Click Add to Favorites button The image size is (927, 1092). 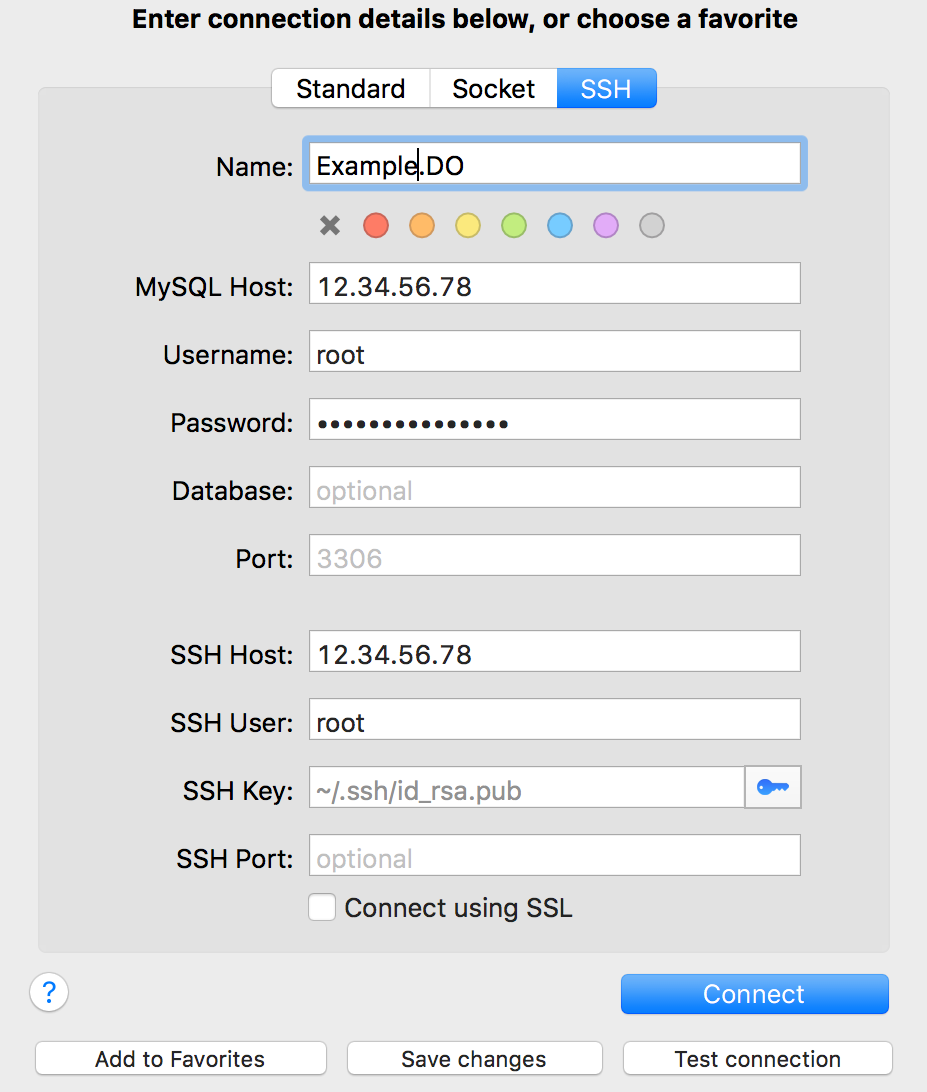tap(180, 1059)
